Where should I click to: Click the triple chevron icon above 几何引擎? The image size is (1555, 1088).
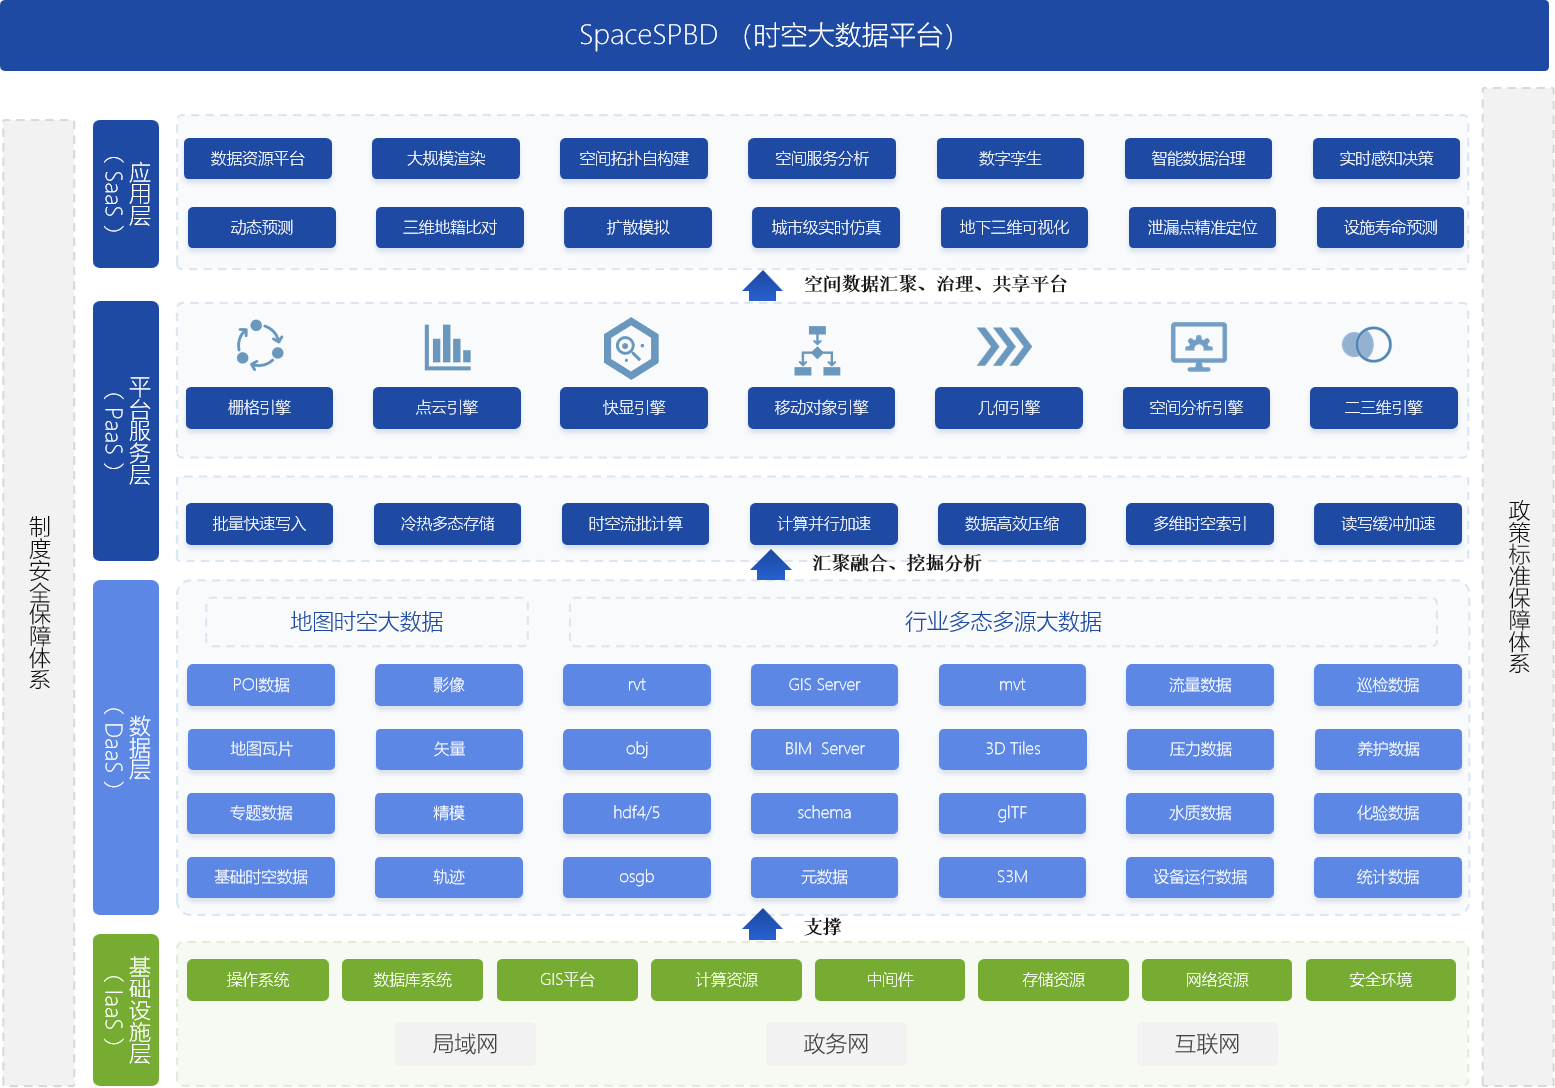1004,346
